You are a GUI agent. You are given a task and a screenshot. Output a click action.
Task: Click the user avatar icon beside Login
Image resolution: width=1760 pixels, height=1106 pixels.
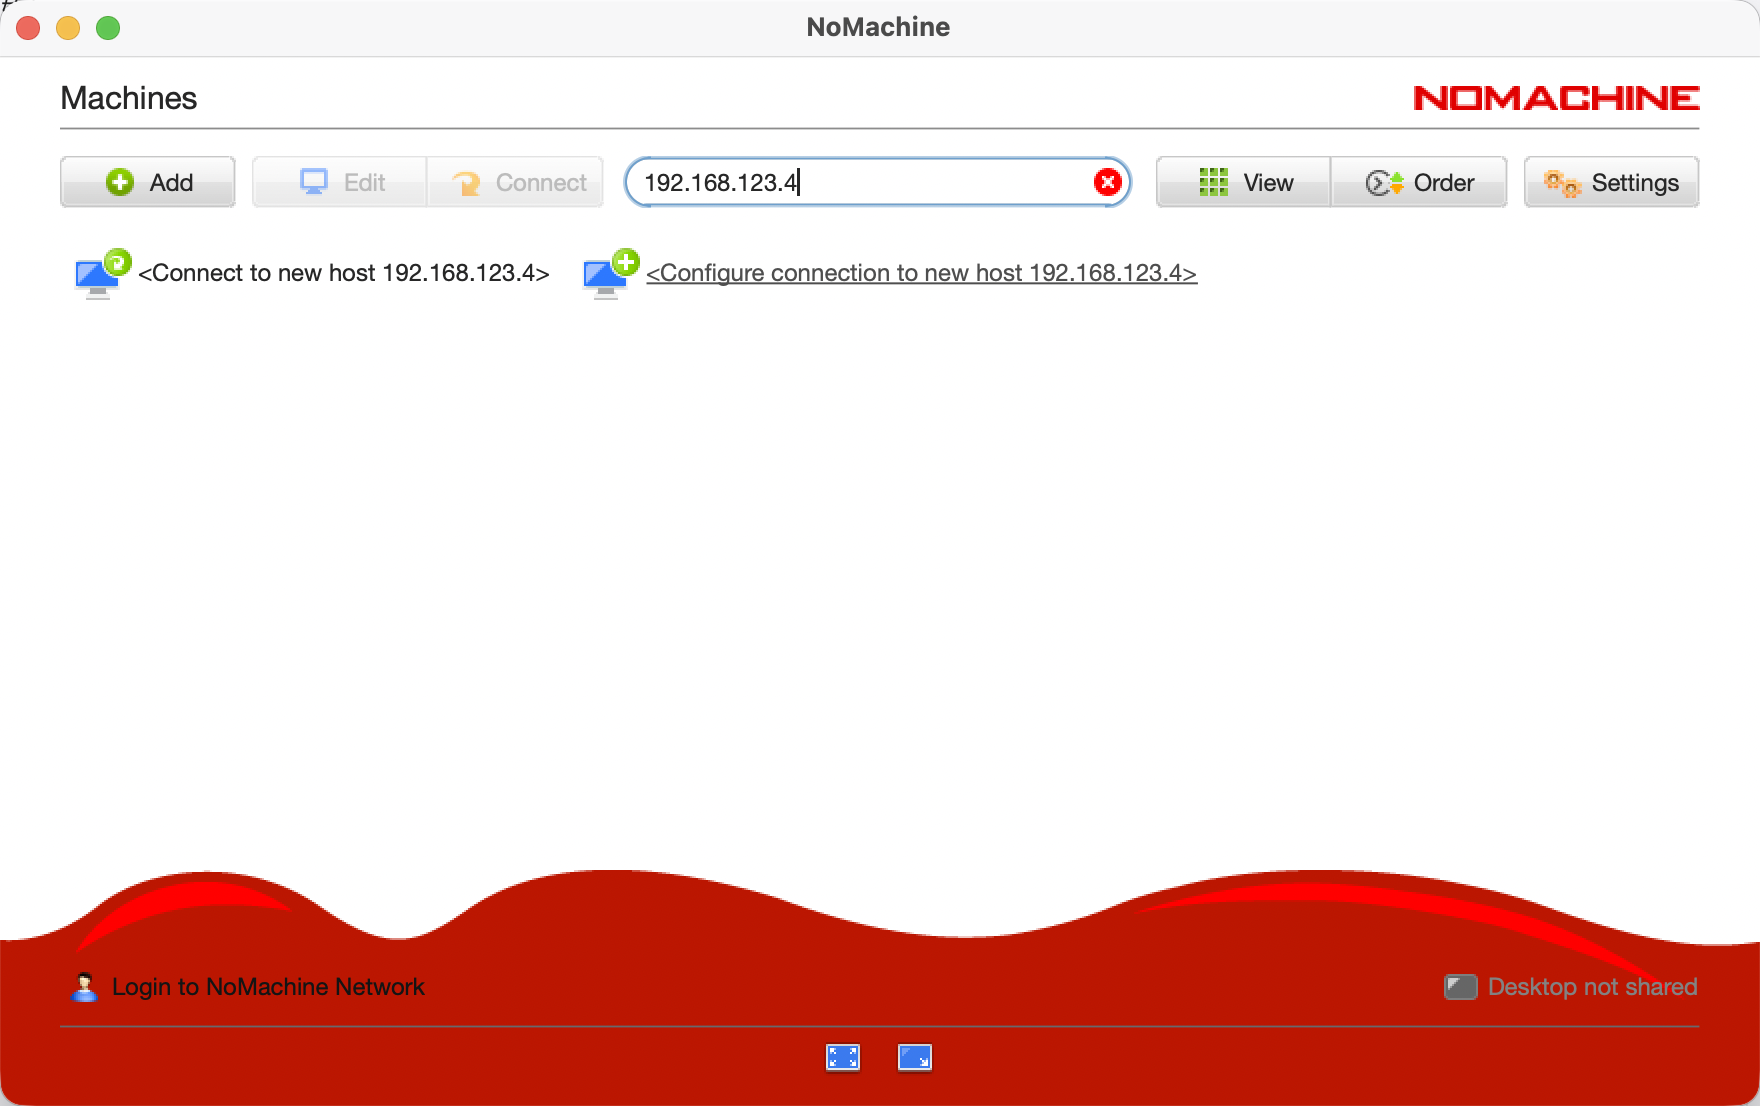pyautogui.click(x=85, y=987)
